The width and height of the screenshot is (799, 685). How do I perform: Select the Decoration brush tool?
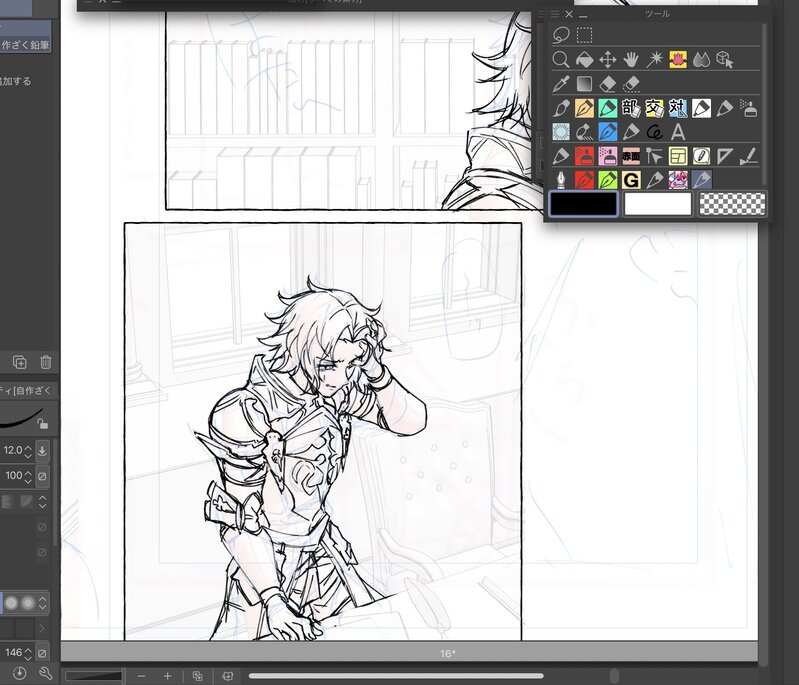[x=584, y=132]
